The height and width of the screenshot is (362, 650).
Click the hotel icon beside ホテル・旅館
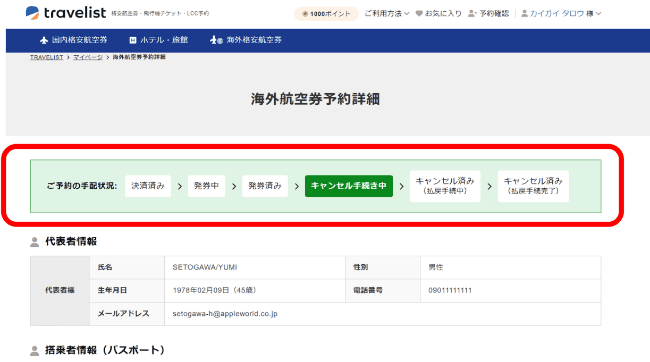point(133,40)
